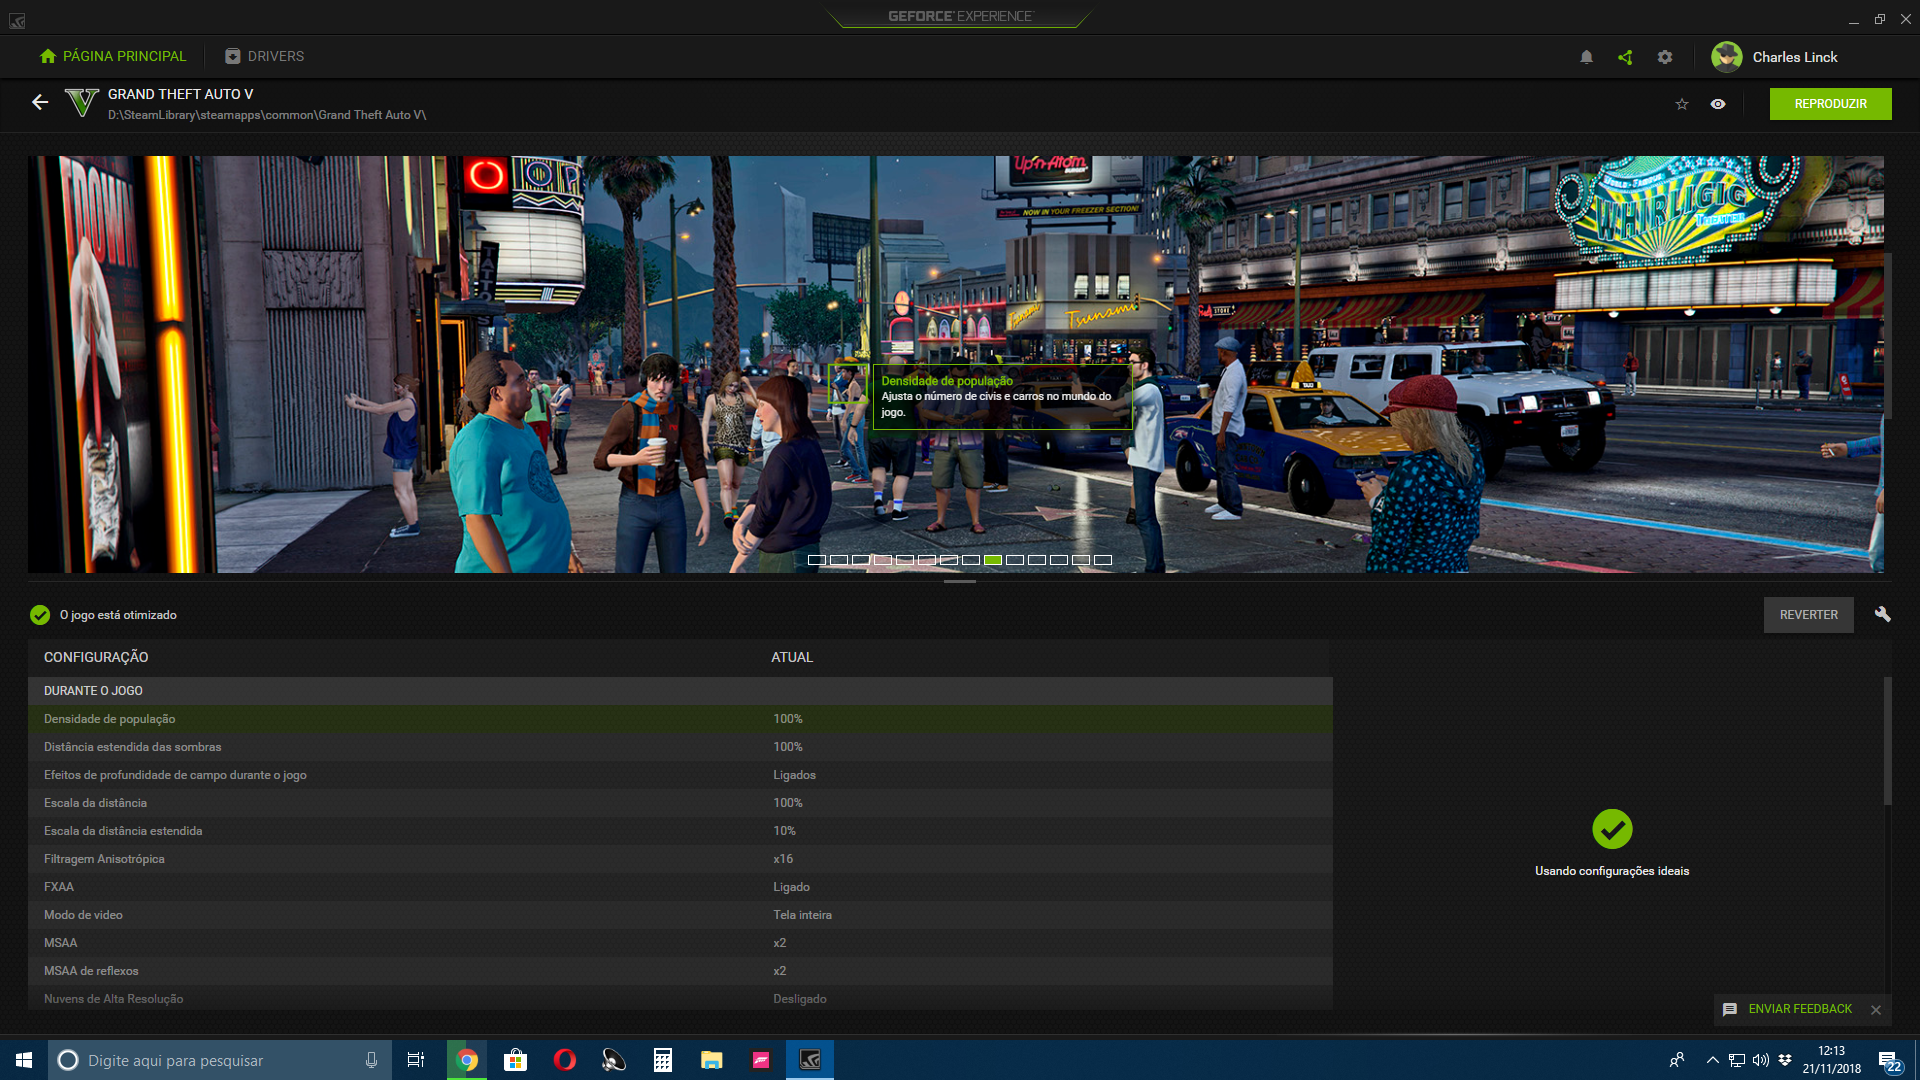This screenshot has width=1920, height=1080.
Task: Open Windows Action Center notifications
Action: (1889, 1061)
